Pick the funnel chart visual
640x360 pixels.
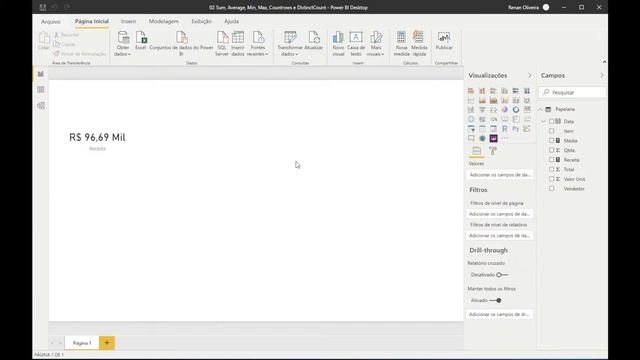click(x=482, y=109)
